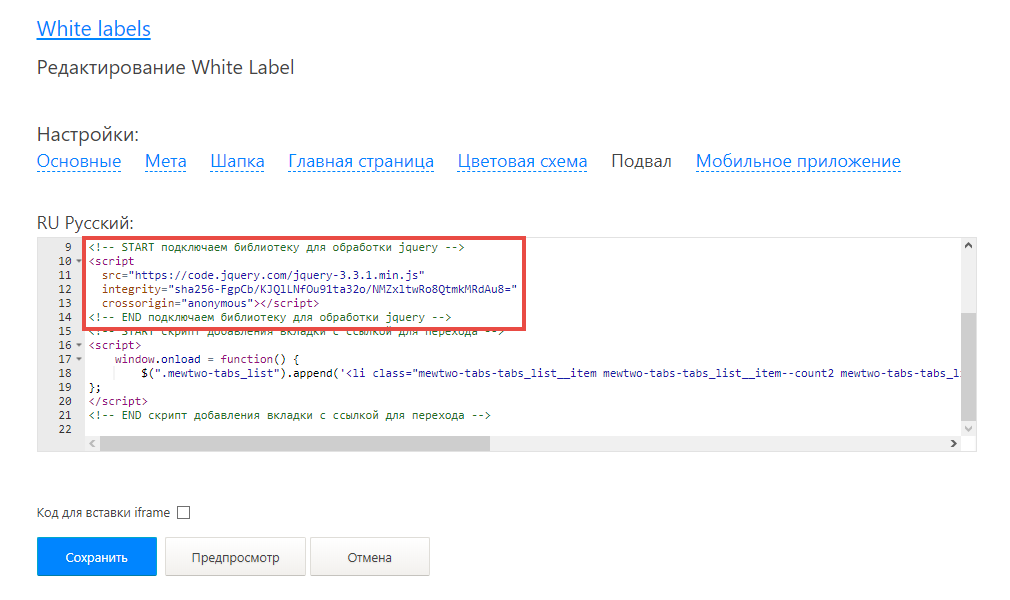1010x600 pixels.
Task: Switch to the Мета settings tab
Action: (x=166, y=161)
